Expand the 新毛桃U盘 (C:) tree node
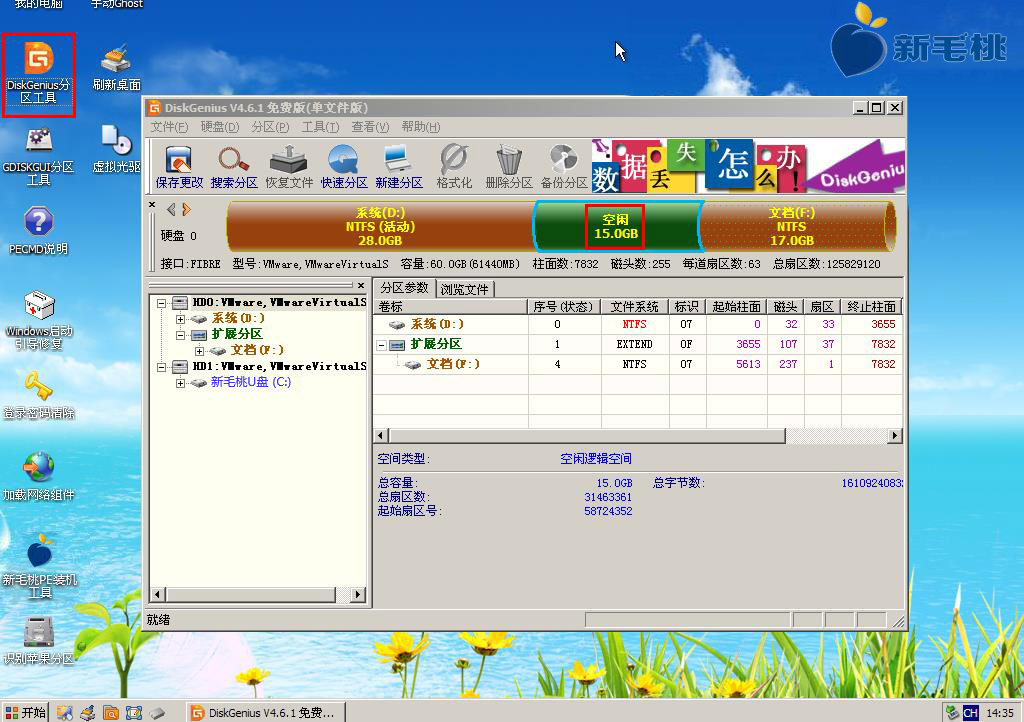Image resolution: width=1024 pixels, height=722 pixels. coord(180,383)
